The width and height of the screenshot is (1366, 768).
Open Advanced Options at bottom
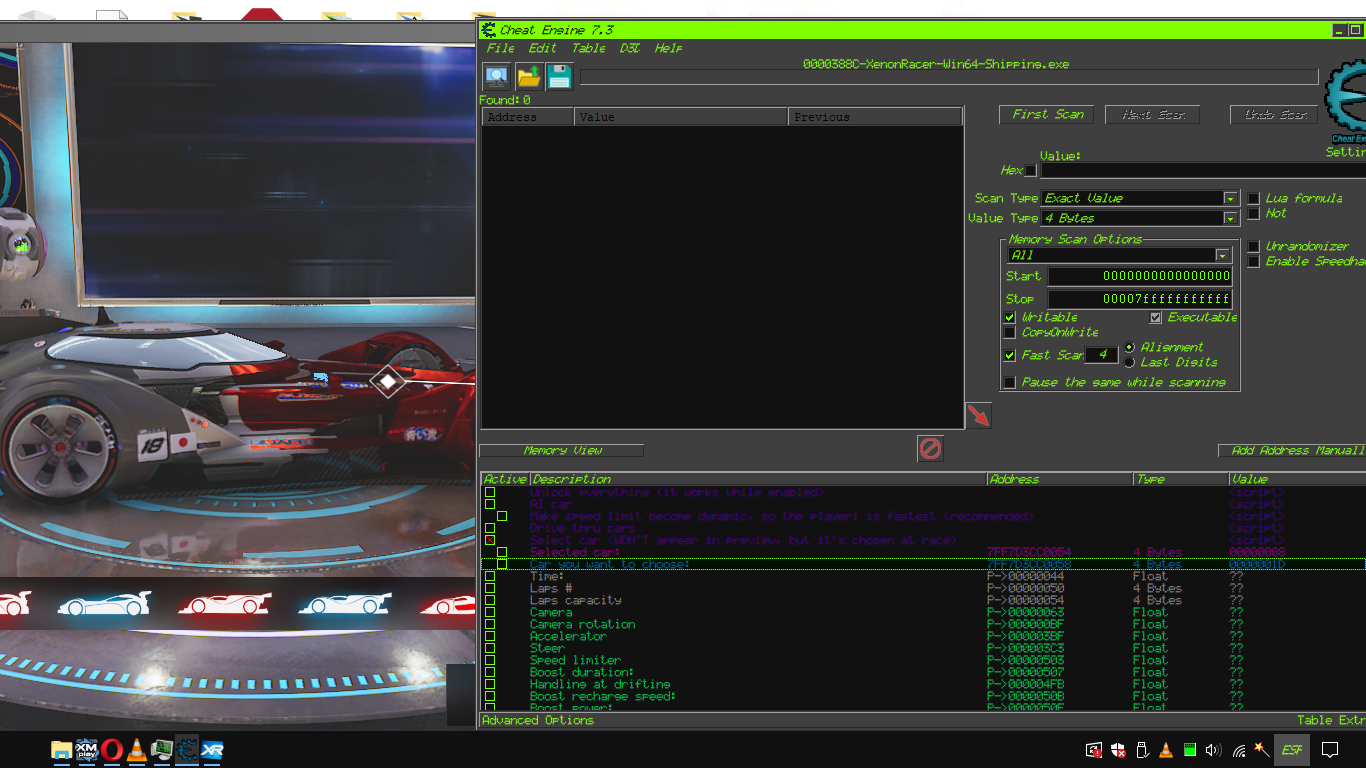pos(538,720)
